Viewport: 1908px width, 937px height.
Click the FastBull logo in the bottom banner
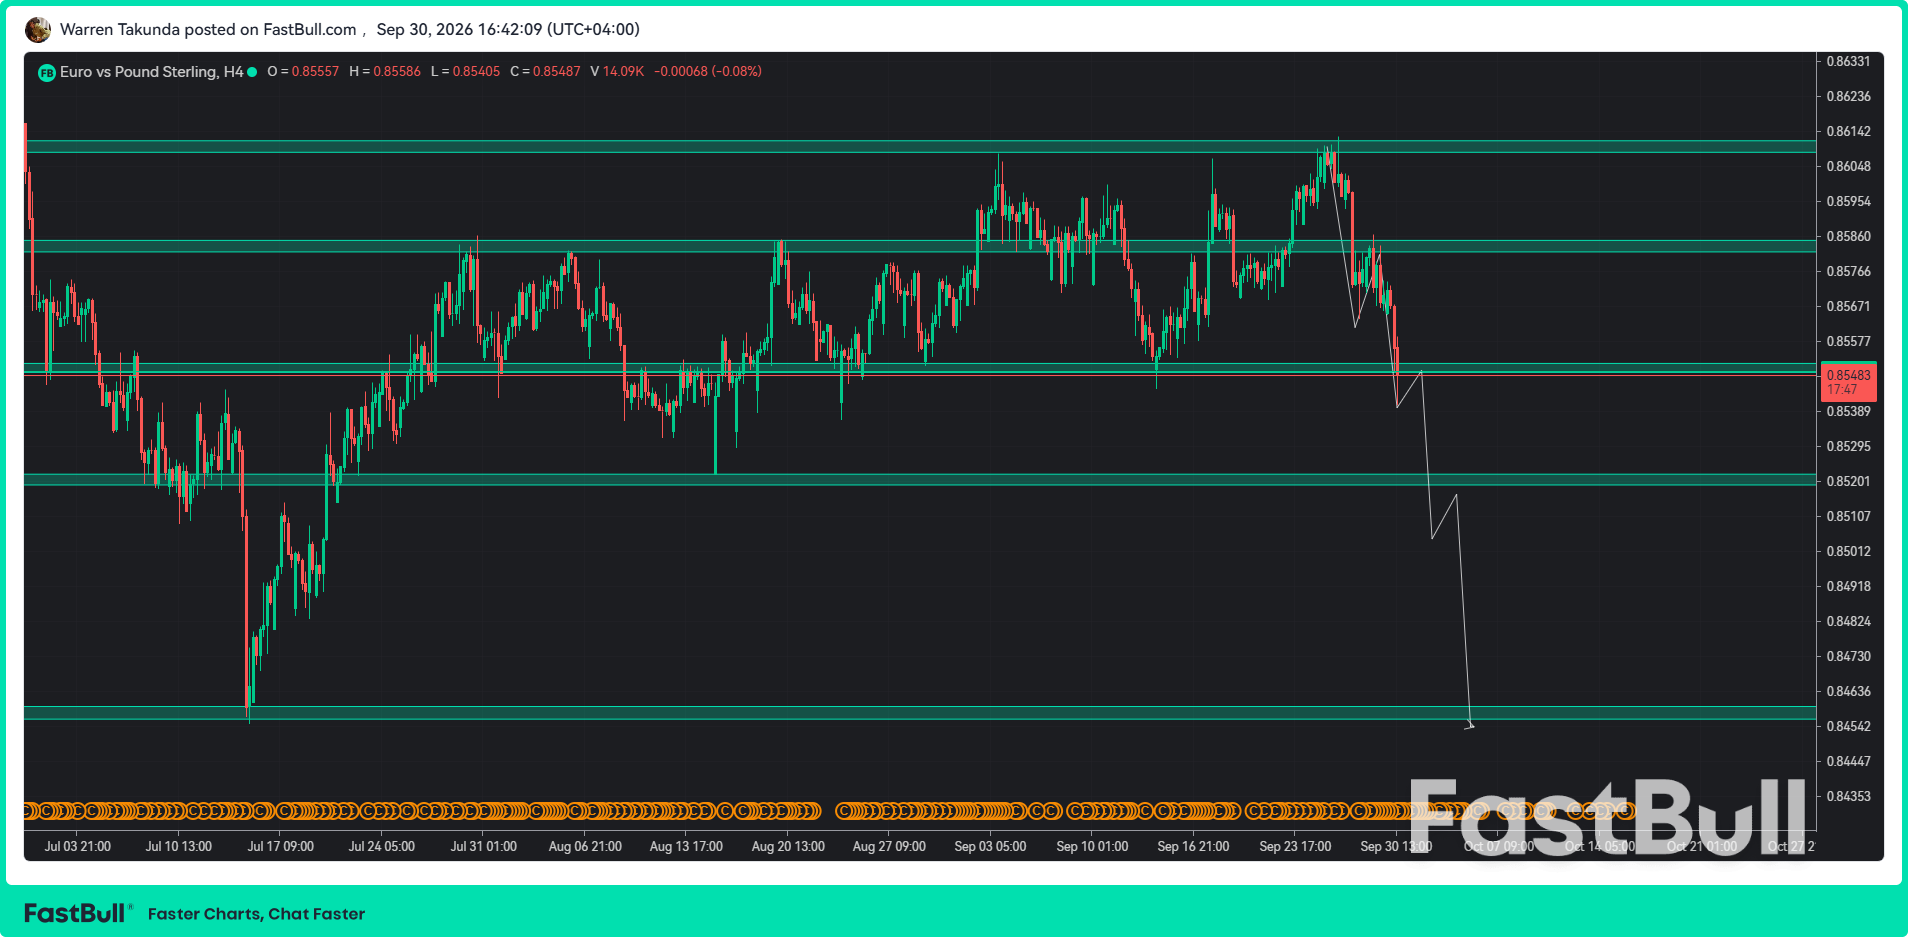[x=78, y=913]
